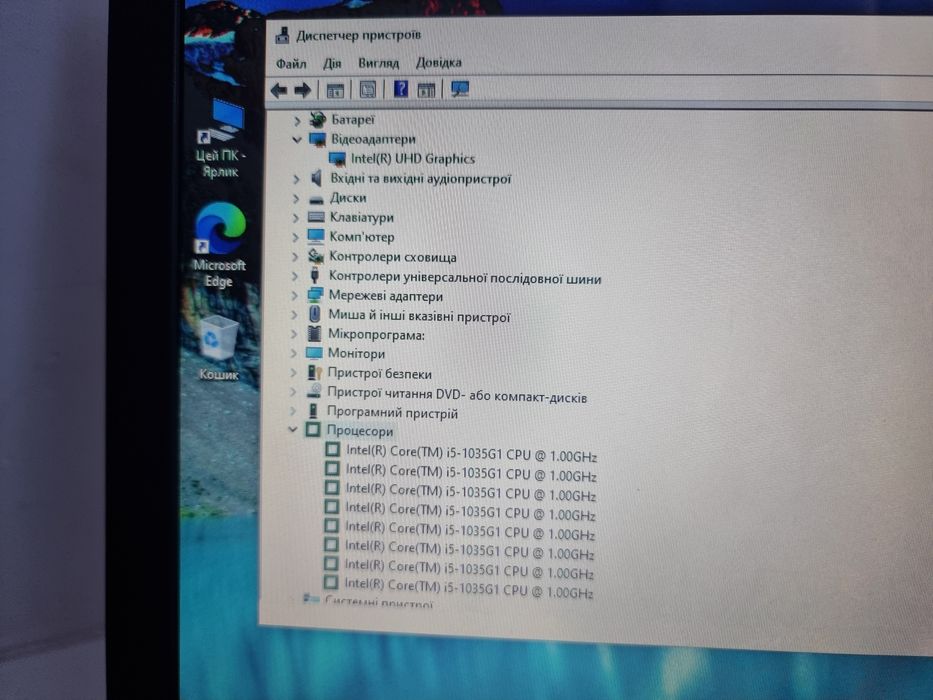933x700 pixels.
Task: Expand Контролери універсальної послідовної шини
Action: tap(295, 277)
